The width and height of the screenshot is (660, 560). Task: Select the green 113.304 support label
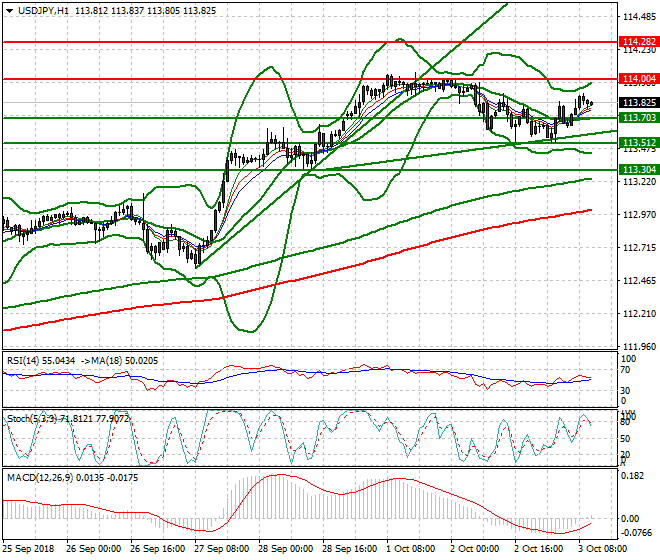pos(639,170)
